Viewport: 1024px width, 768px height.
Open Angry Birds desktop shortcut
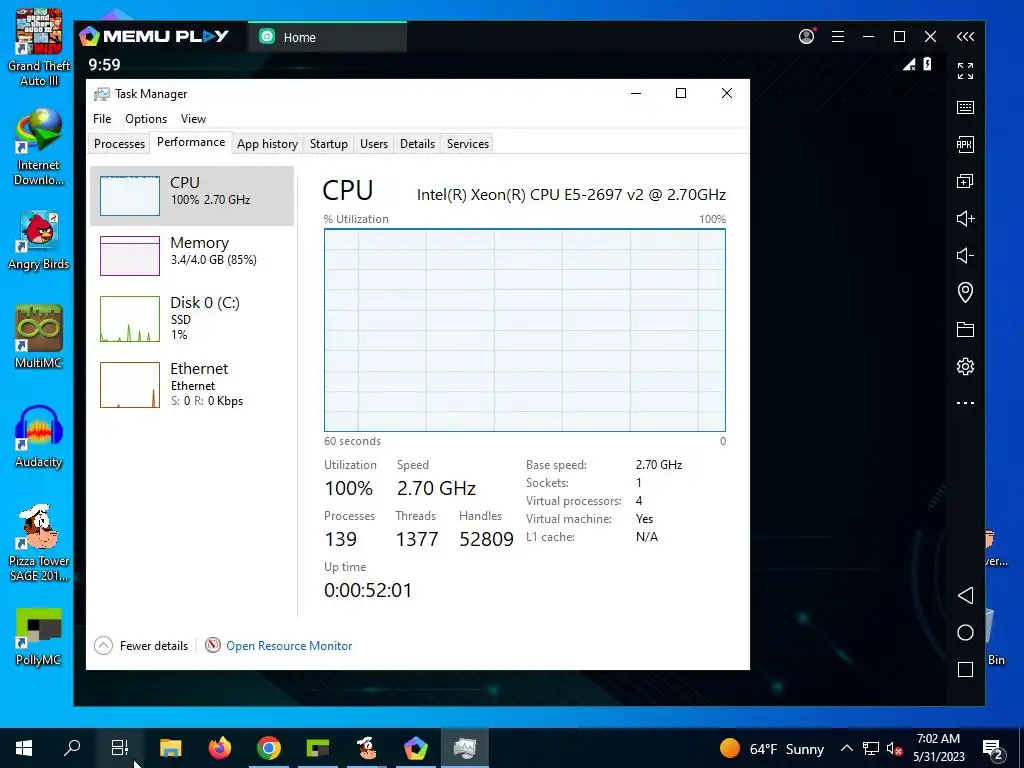pyautogui.click(x=39, y=240)
